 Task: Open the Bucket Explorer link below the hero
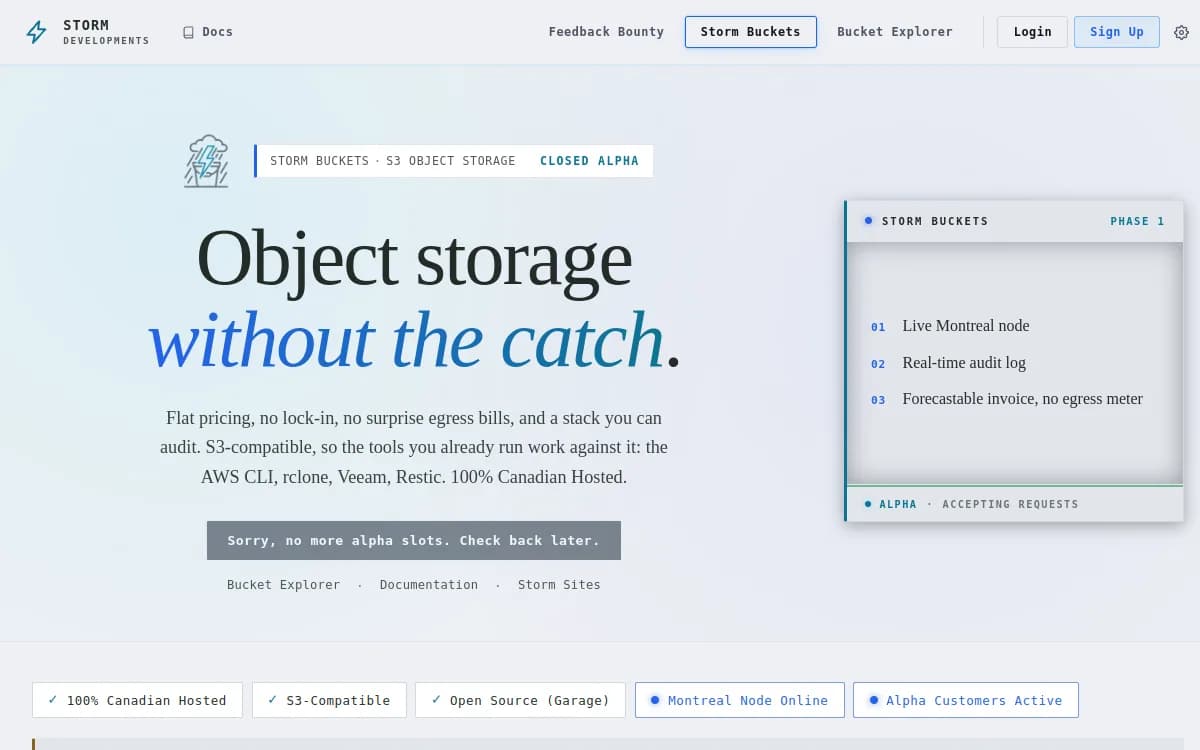[283, 585]
